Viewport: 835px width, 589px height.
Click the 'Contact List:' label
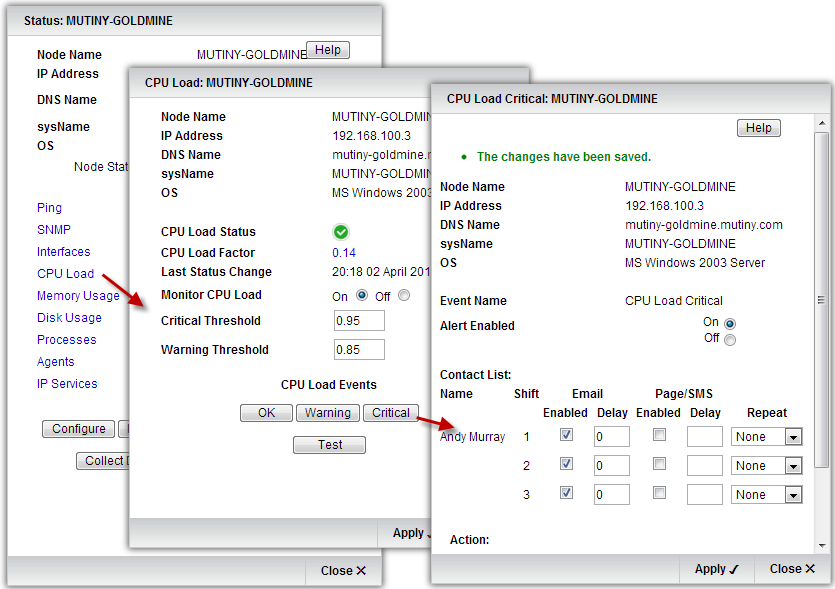476,375
